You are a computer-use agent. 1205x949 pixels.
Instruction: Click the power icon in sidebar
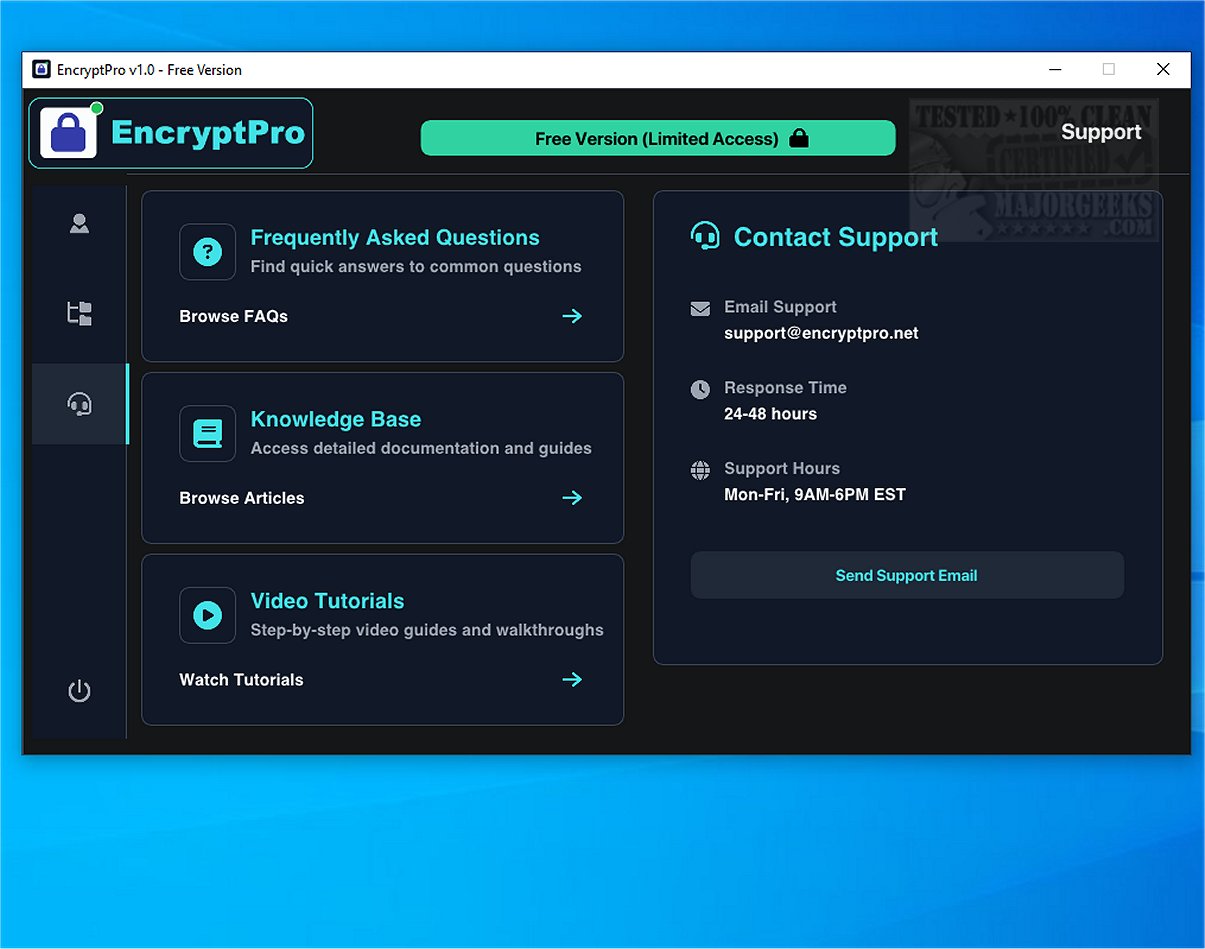tap(79, 691)
